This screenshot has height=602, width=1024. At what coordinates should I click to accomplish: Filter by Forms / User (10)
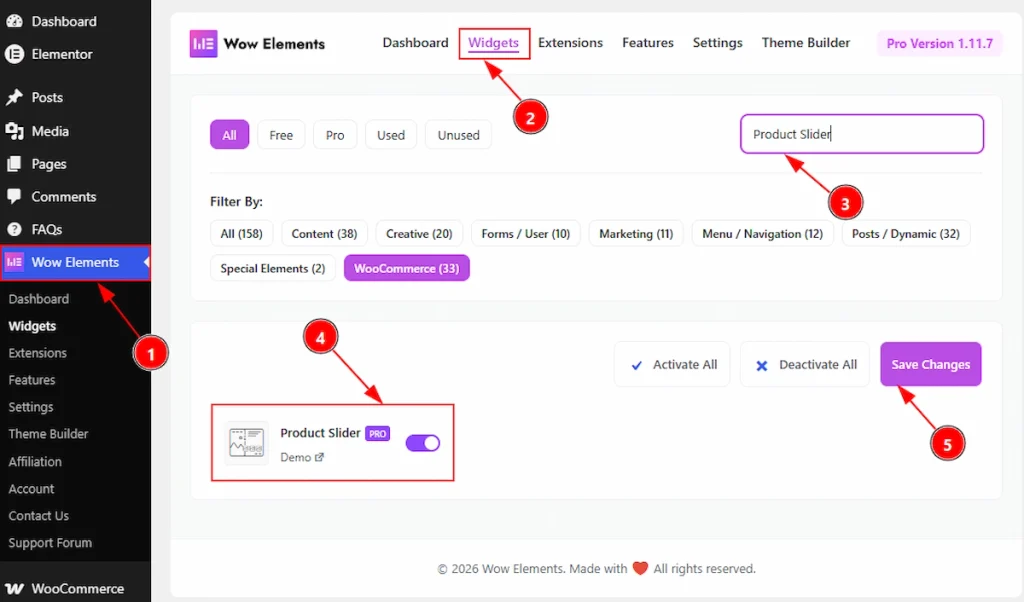pyautogui.click(x=525, y=233)
